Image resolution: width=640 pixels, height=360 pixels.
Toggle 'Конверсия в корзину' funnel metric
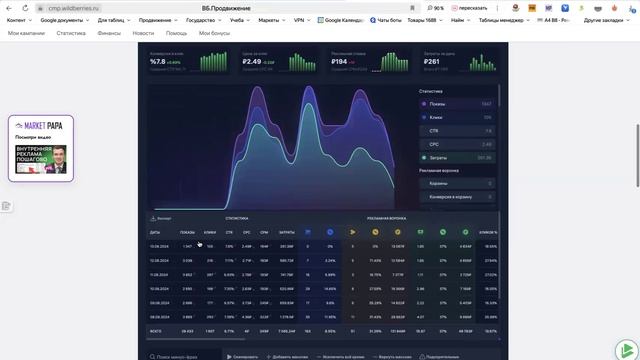pos(457,197)
